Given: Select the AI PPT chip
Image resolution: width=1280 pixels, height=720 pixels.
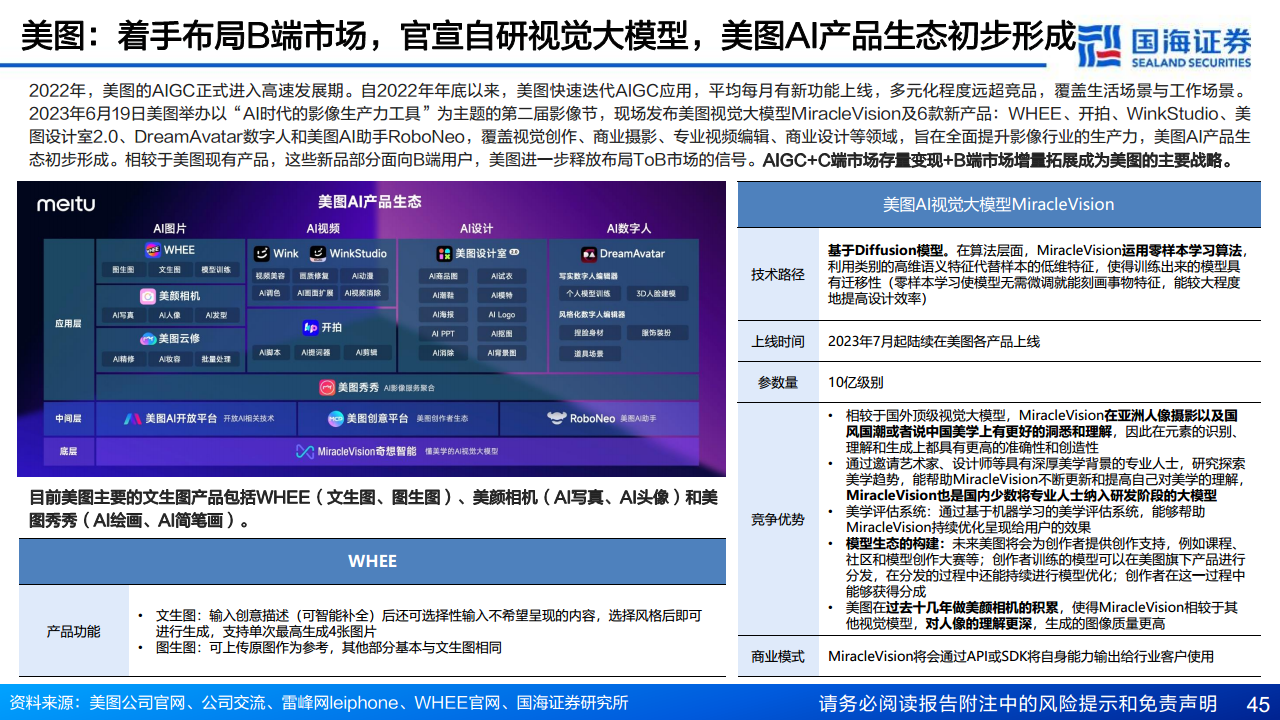Looking at the screenshot, I should coord(443,334).
